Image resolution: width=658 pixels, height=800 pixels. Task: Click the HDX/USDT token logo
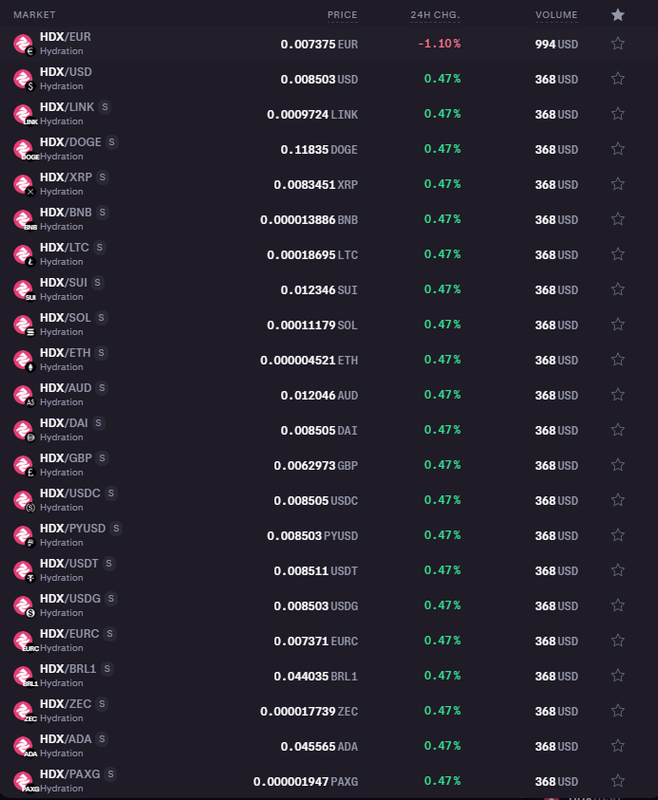click(x=23, y=571)
